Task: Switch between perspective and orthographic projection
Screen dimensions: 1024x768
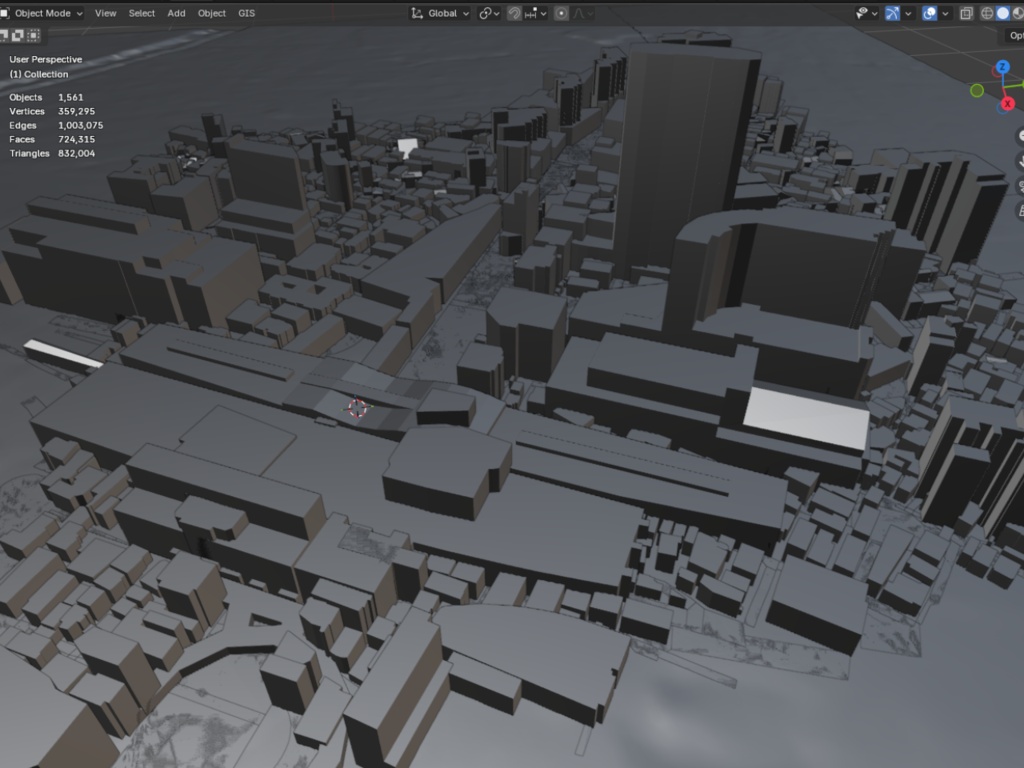Action: coord(1019,211)
